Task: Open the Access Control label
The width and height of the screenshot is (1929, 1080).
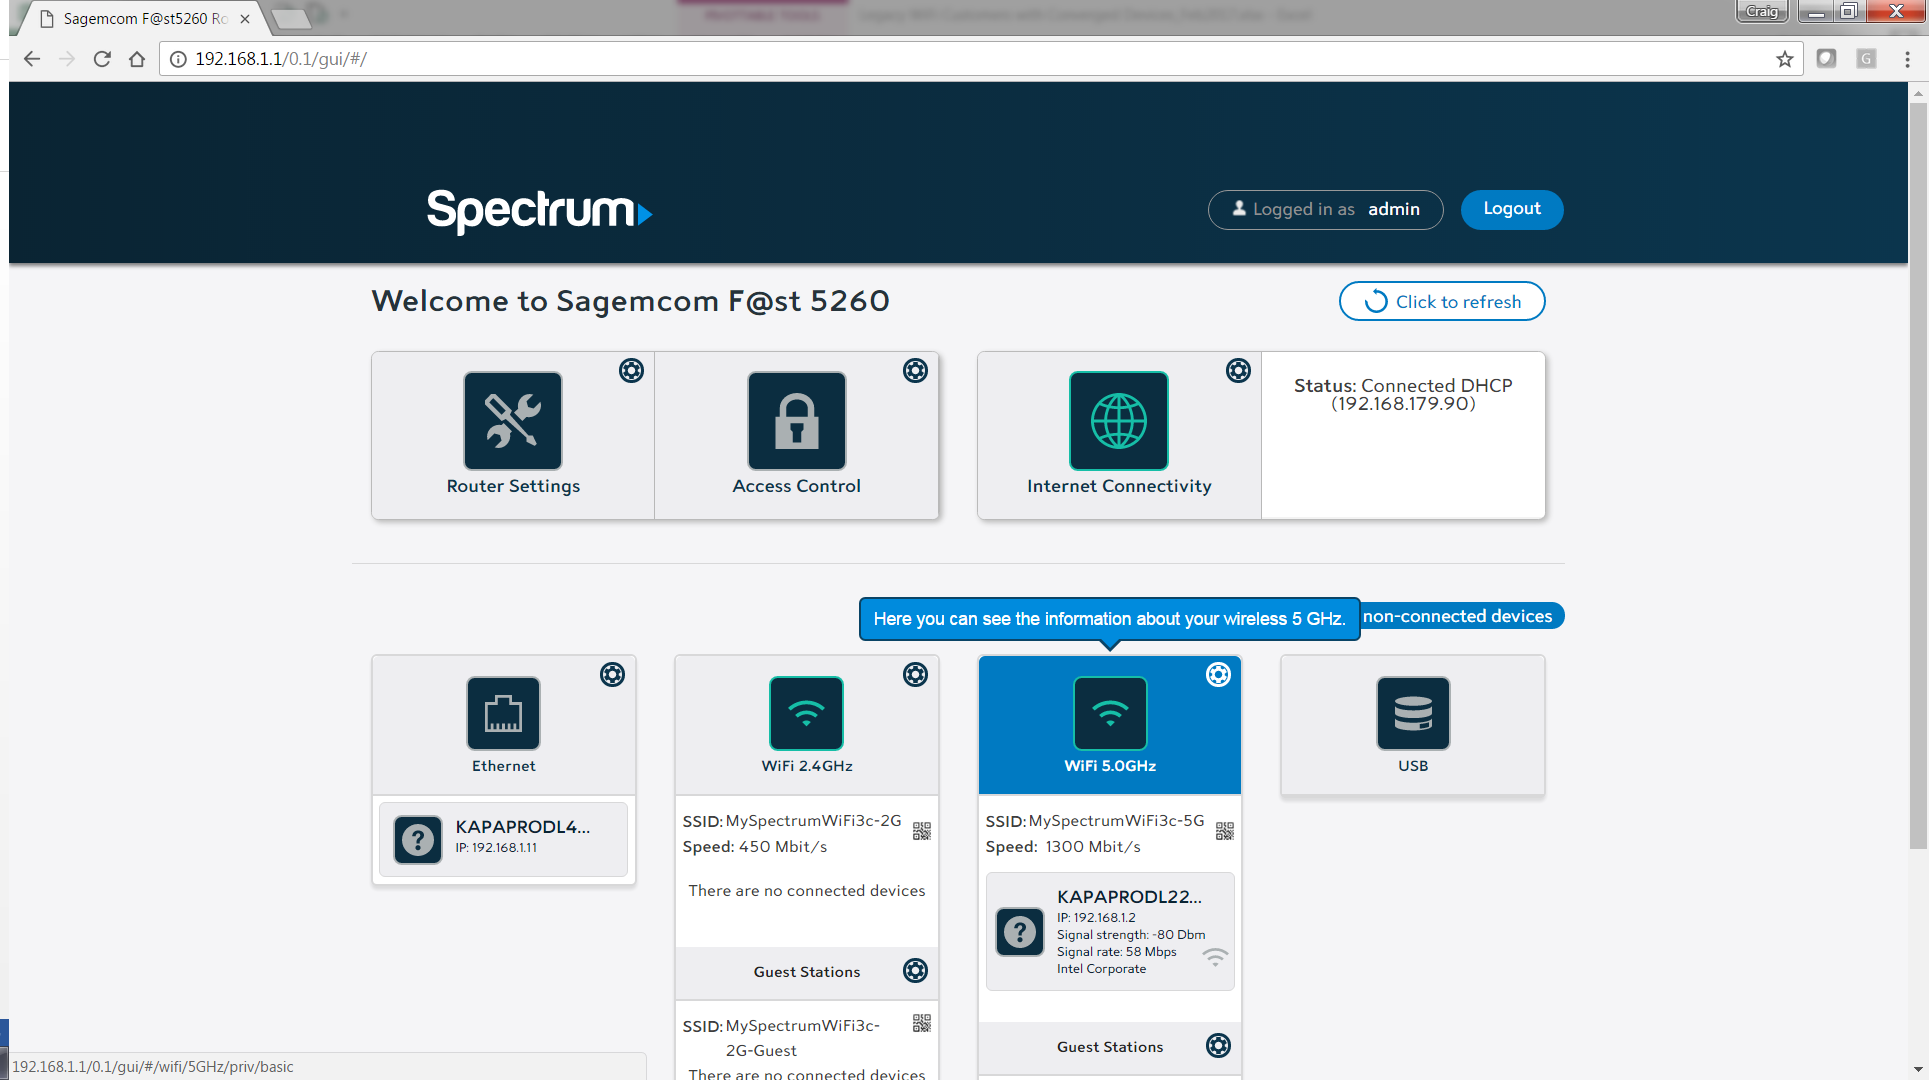Action: [797, 486]
